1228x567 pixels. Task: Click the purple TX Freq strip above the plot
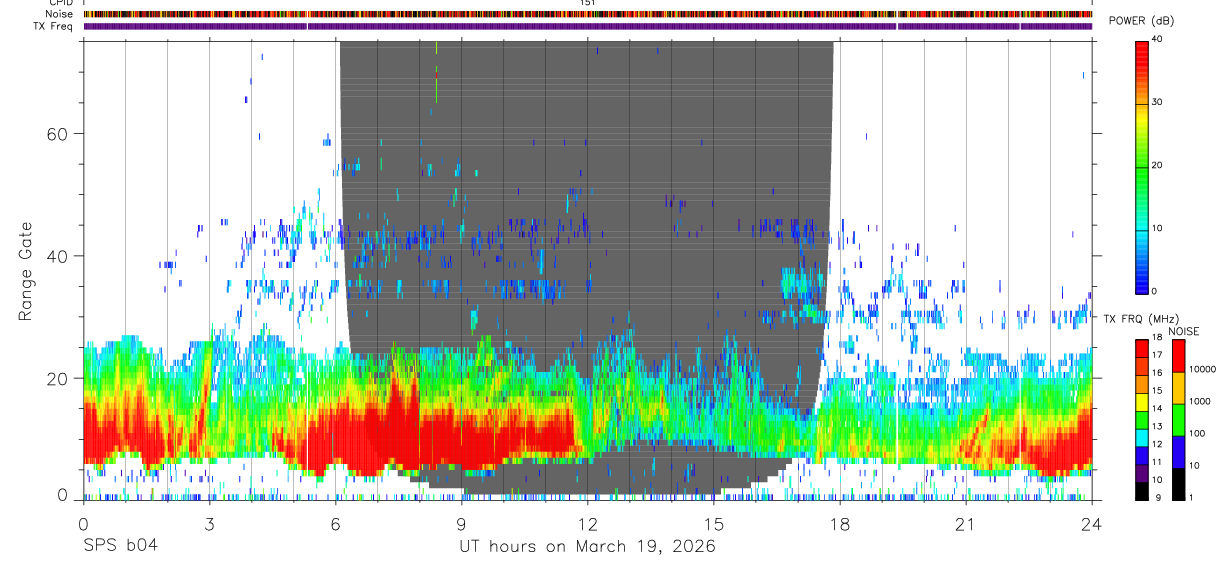[588, 26]
